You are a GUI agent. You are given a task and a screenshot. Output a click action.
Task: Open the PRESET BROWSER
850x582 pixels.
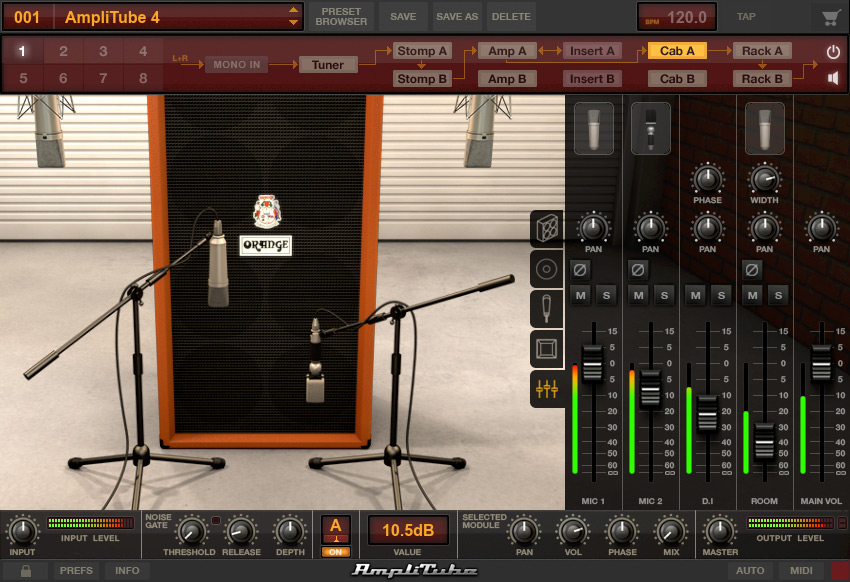pos(341,17)
